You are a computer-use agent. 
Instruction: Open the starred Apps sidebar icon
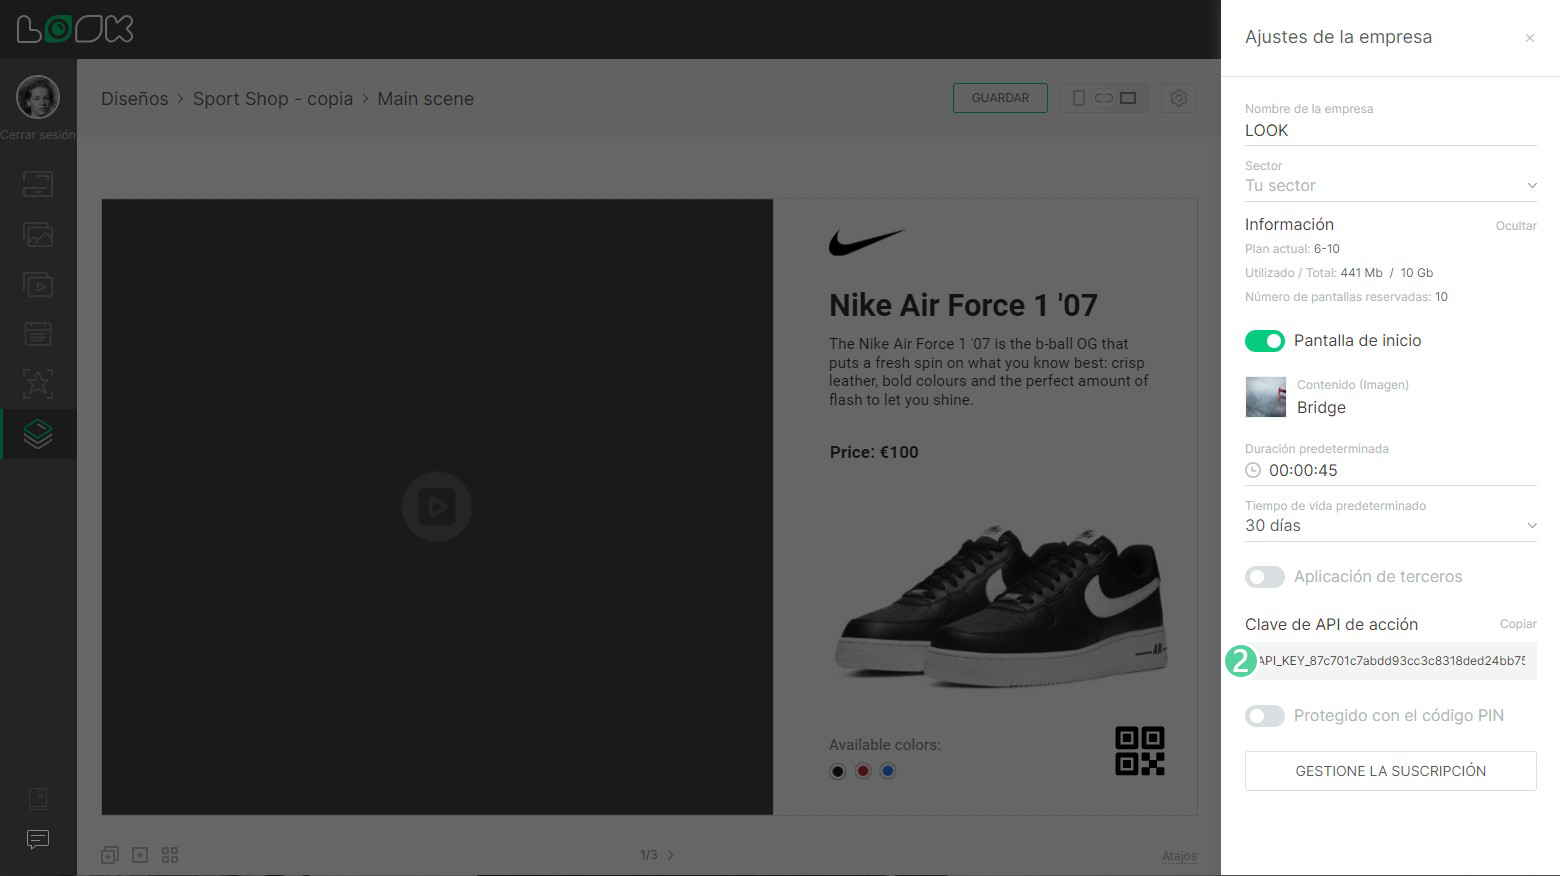[38, 384]
